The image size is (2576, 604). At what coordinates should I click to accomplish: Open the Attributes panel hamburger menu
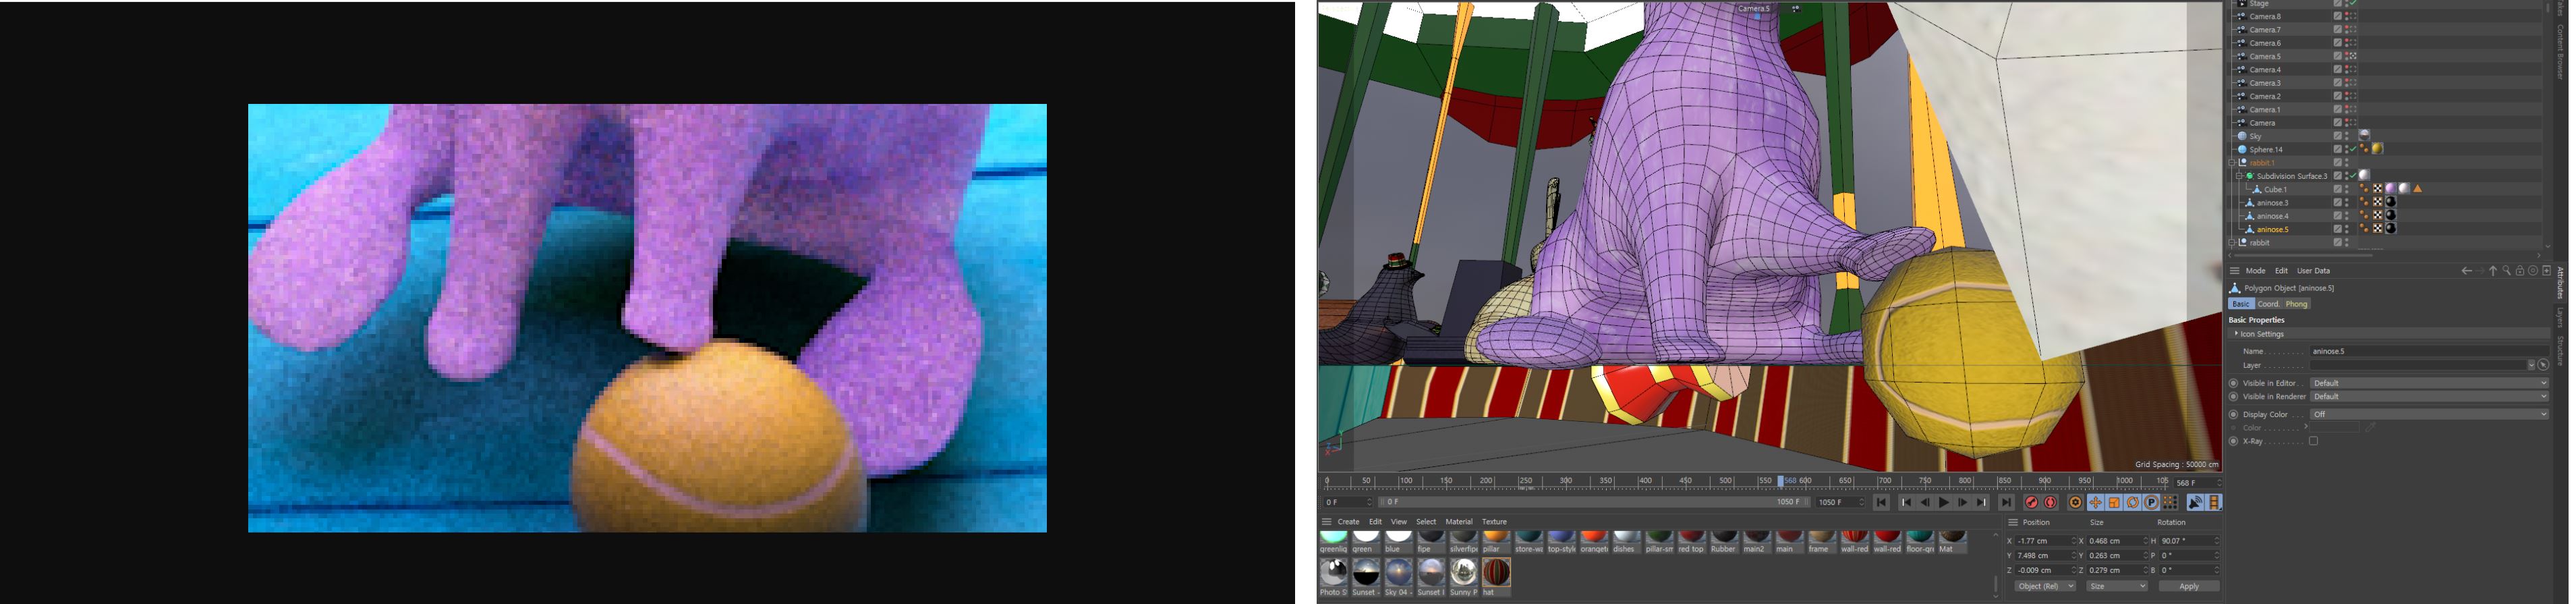point(2235,271)
